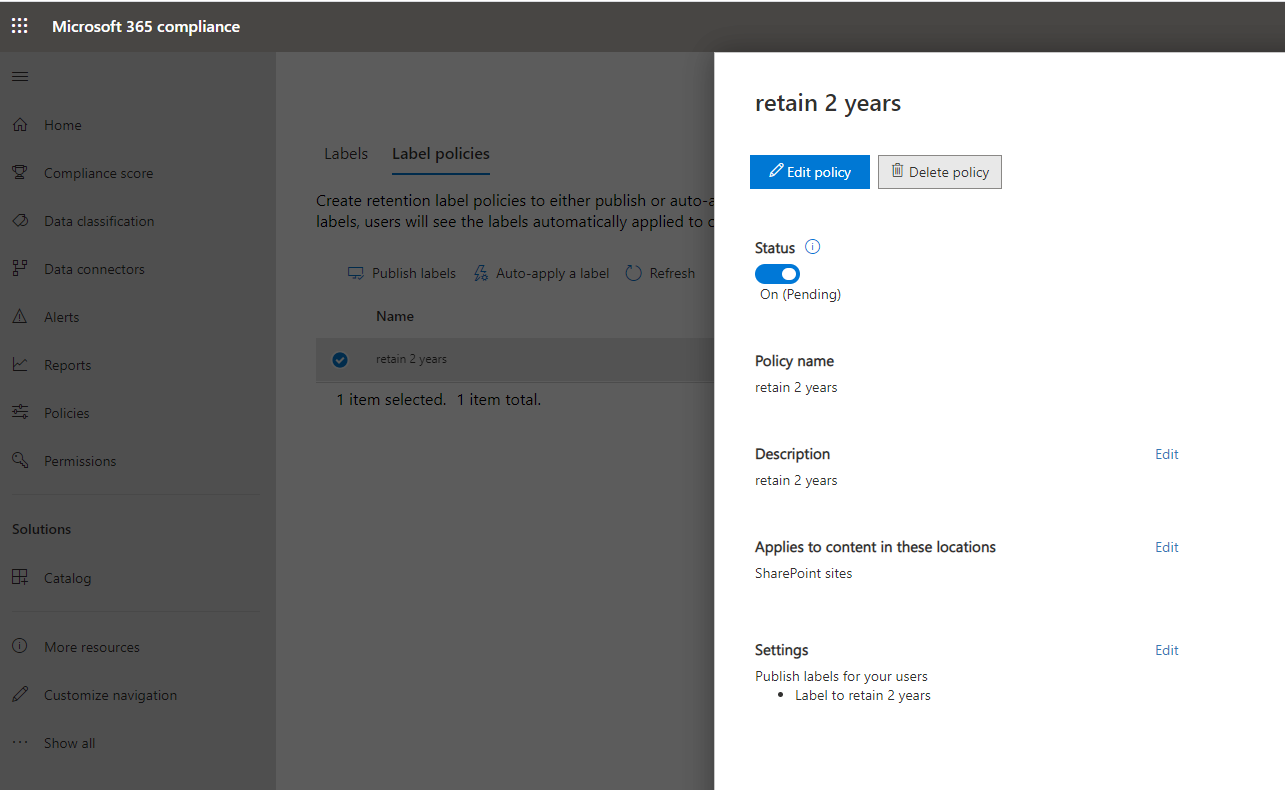1285x790 pixels.
Task: Click the SharePoint sites location text
Action: [x=804, y=573]
